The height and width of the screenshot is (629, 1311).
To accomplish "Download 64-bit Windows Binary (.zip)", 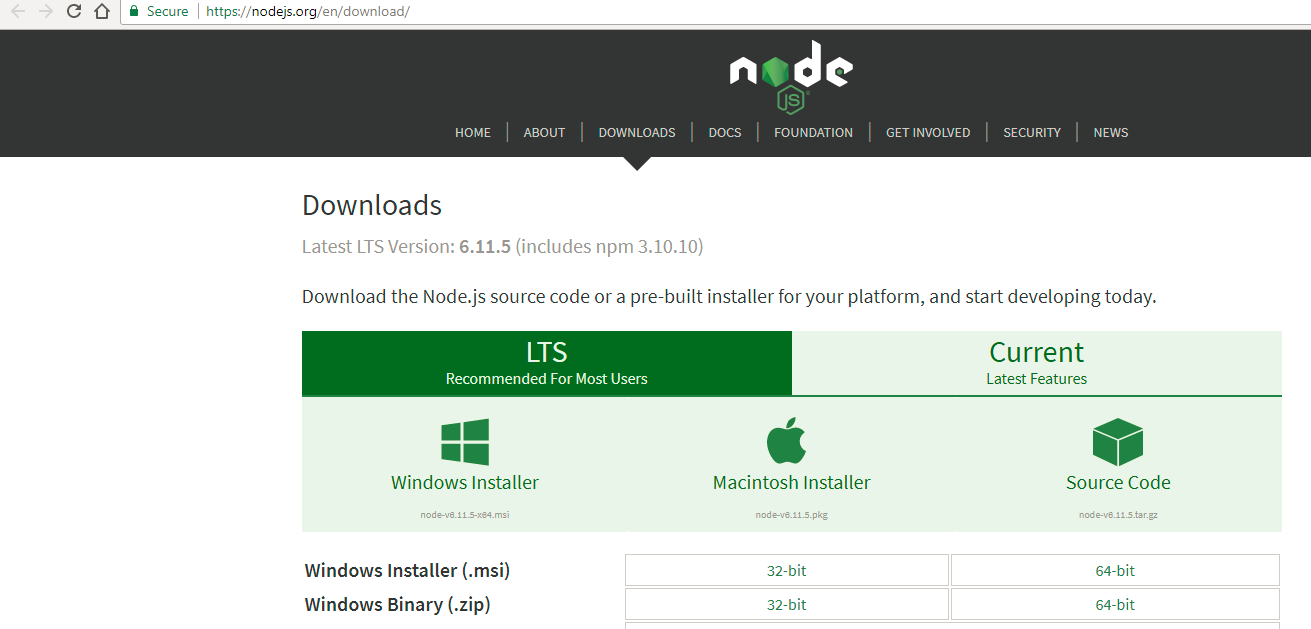I will pos(1115,605).
